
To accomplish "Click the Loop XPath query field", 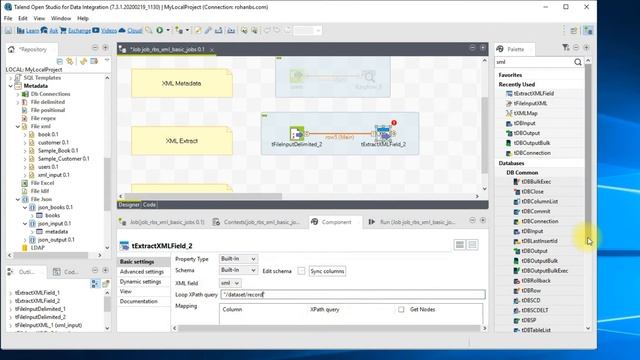I will (353, 294).
